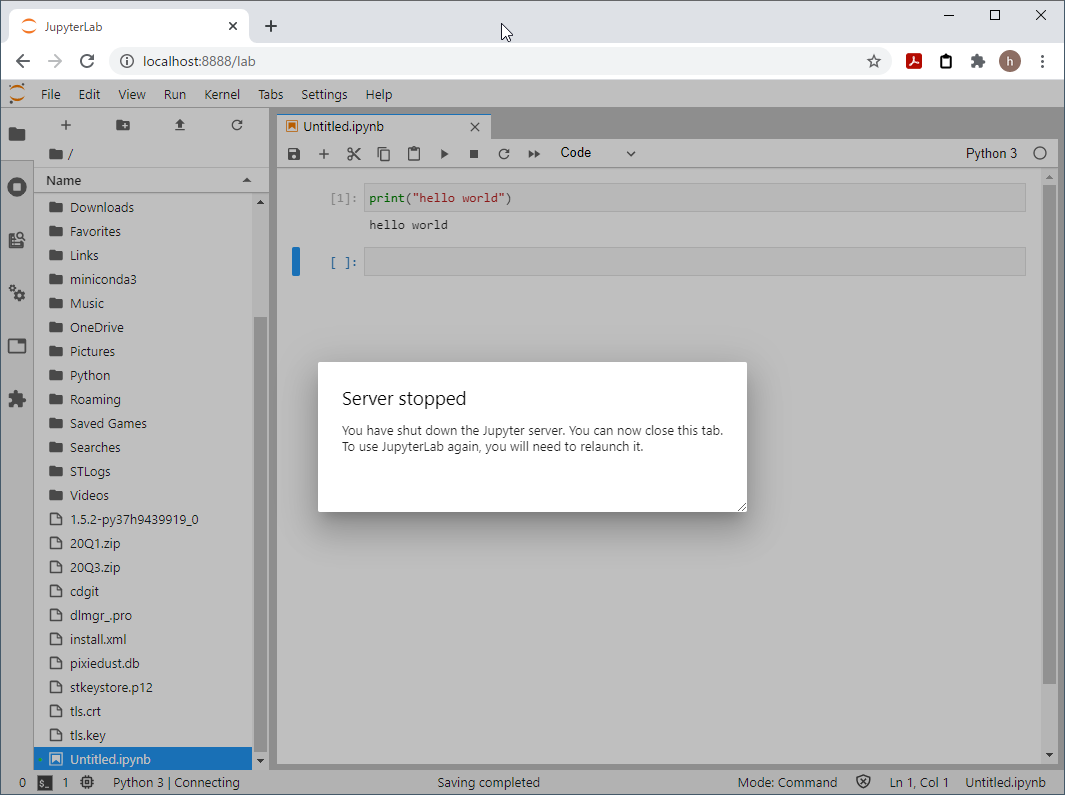Select Untitled.ipynb in file browser
1065x795 pixels.
[144, 759]
